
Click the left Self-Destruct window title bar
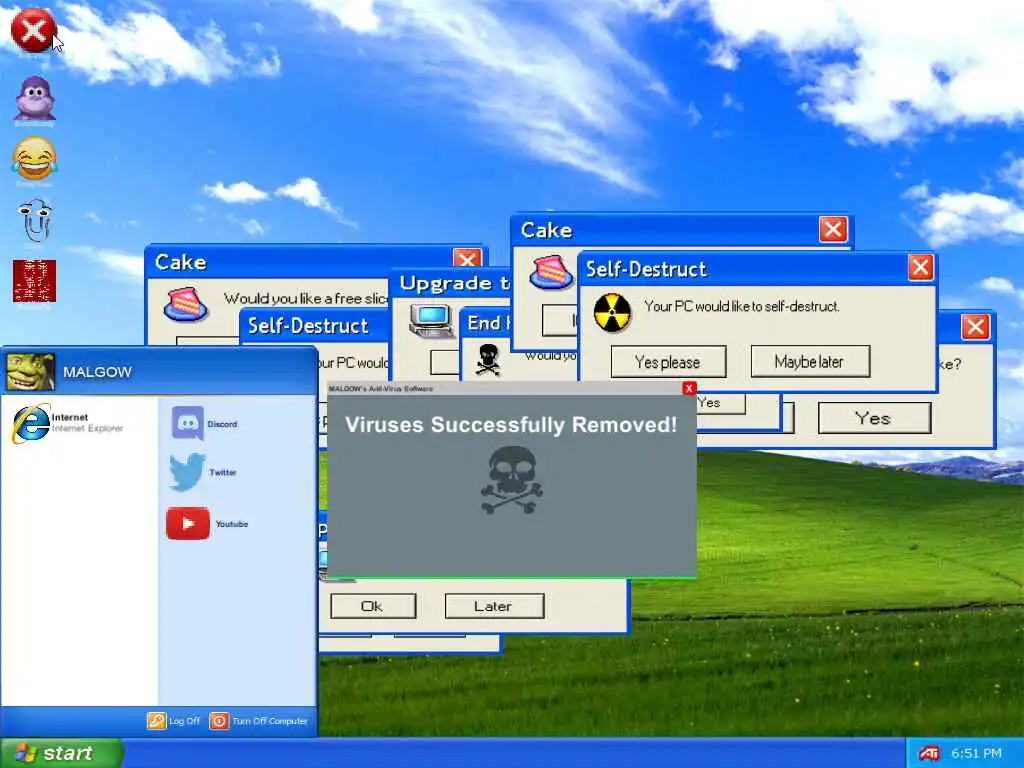coord(313,325)
